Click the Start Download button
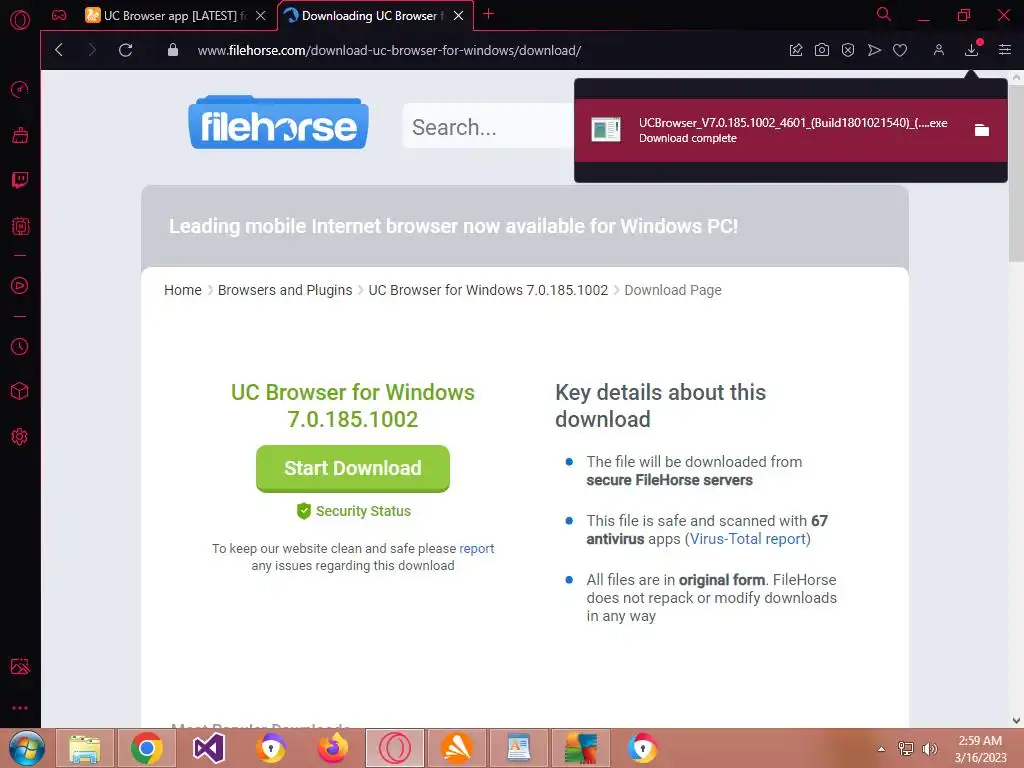 tap(353, 468)
